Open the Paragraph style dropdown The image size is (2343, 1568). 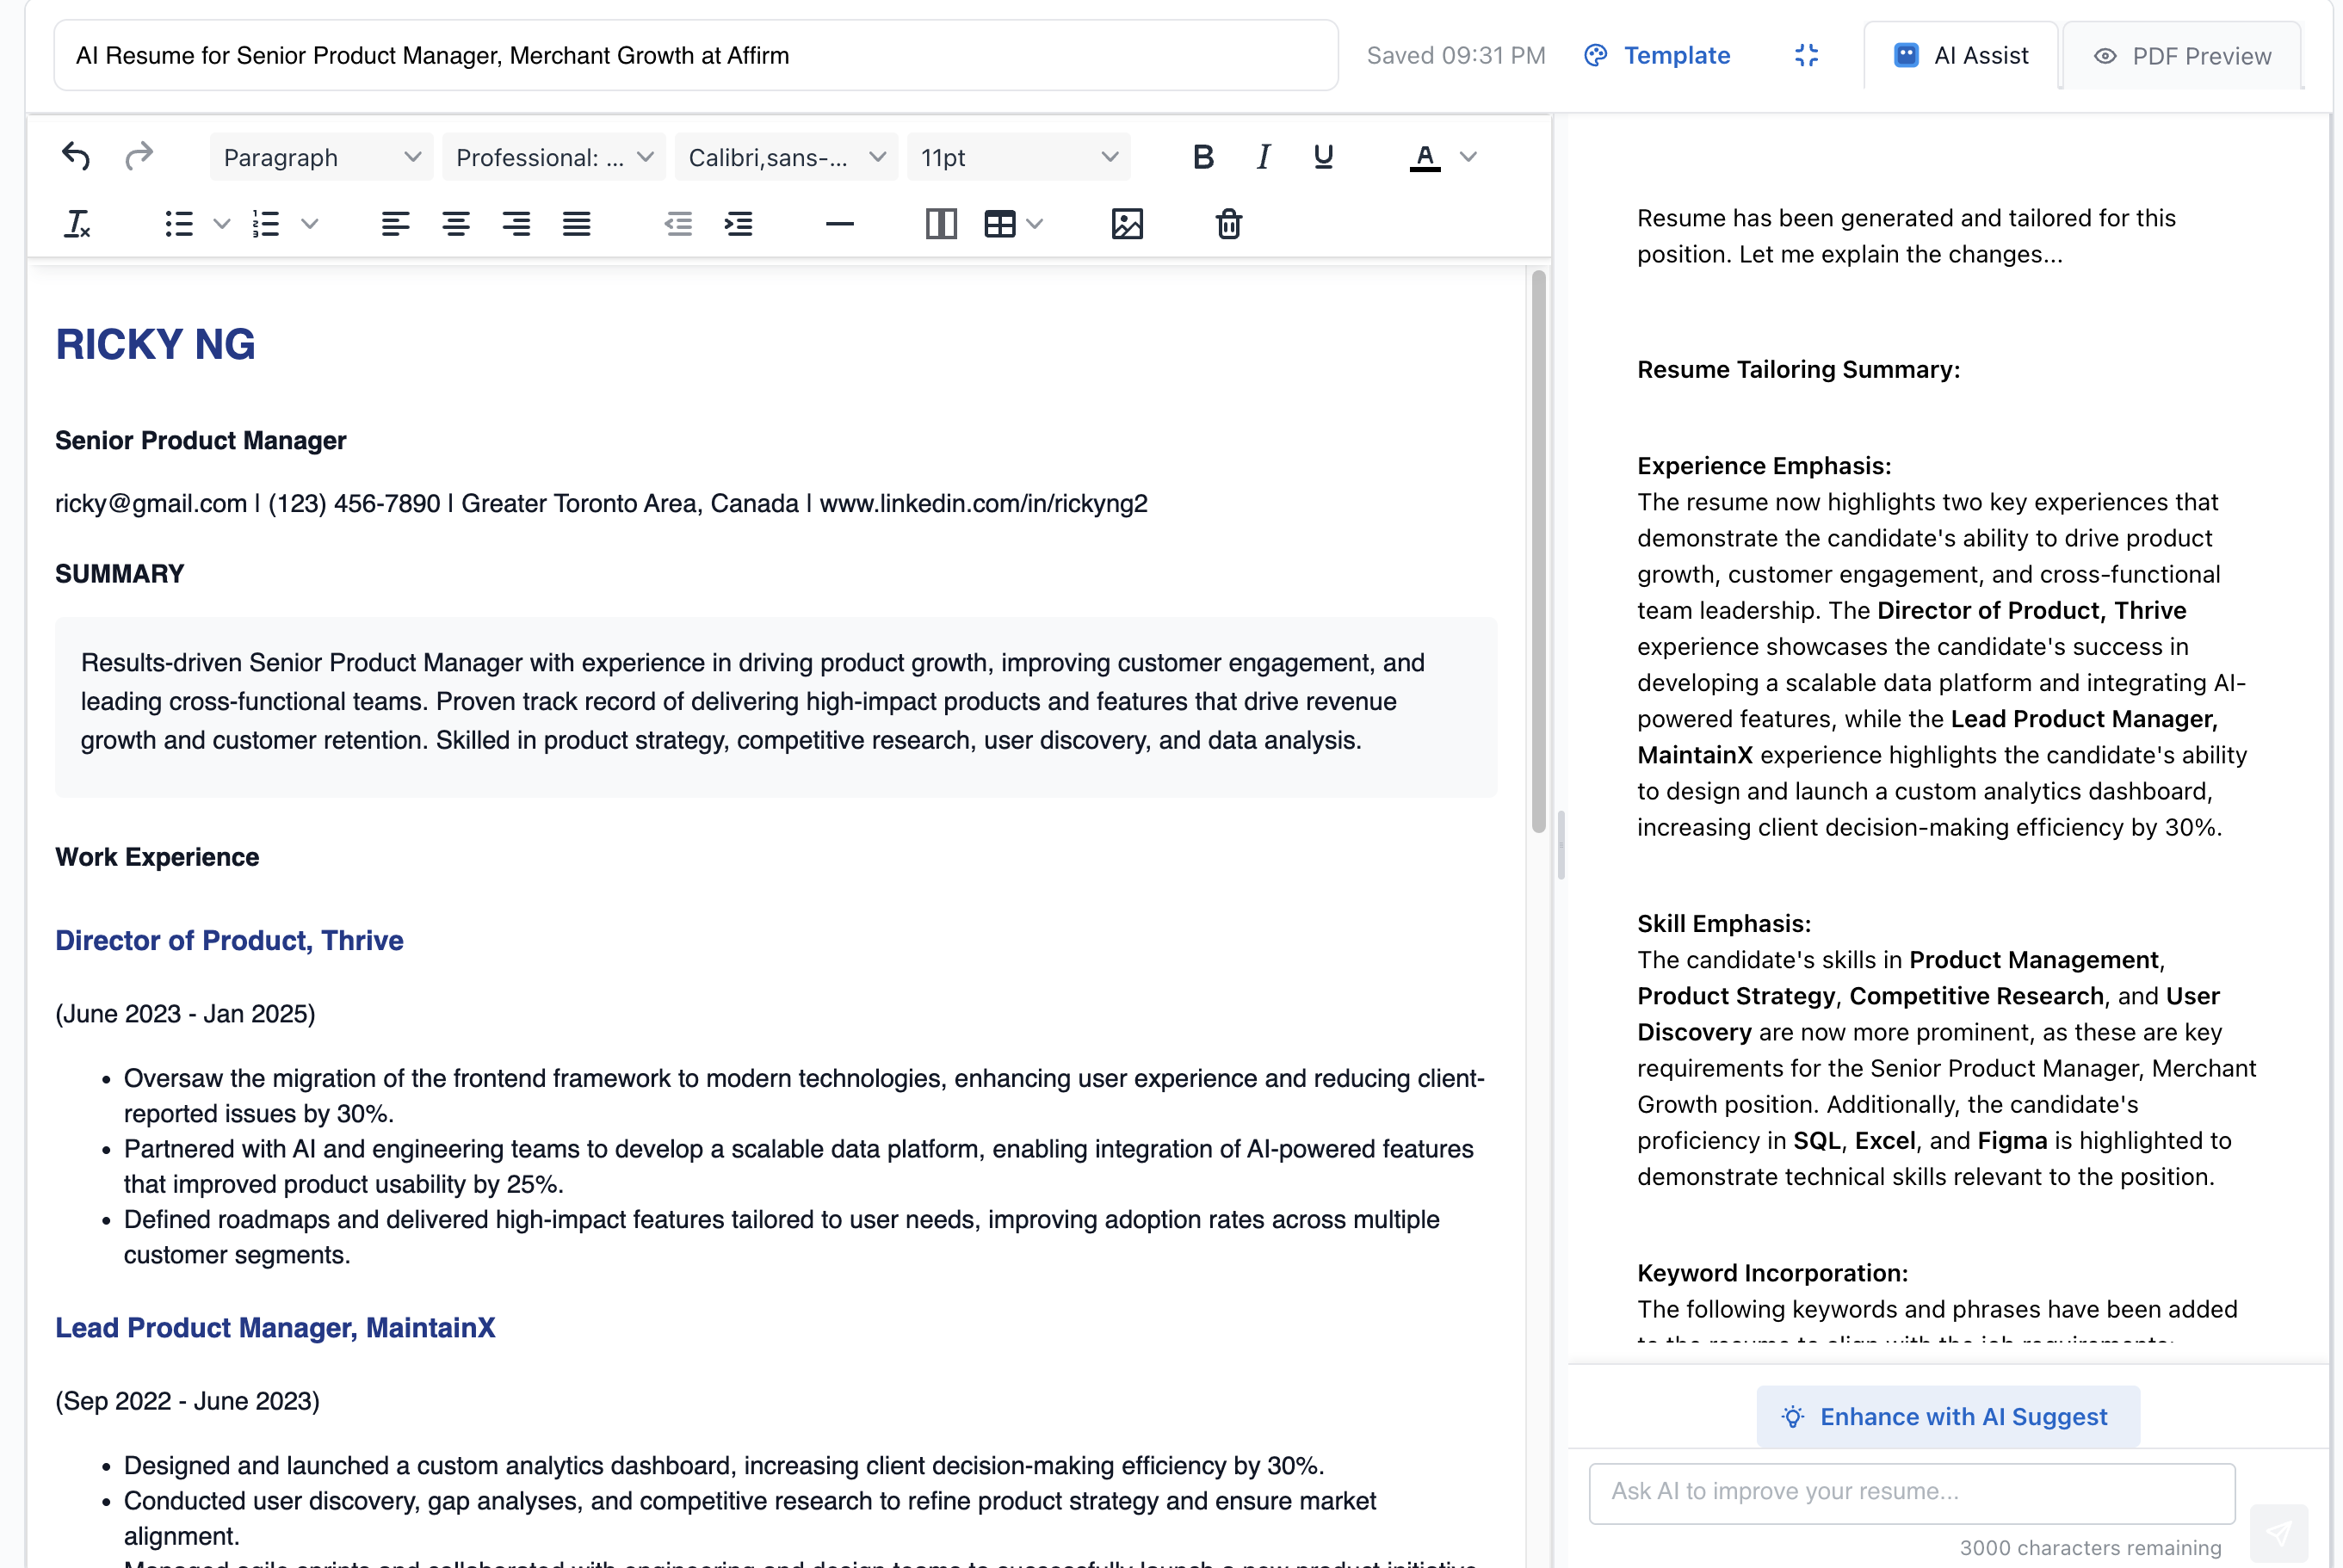point(320,156)
